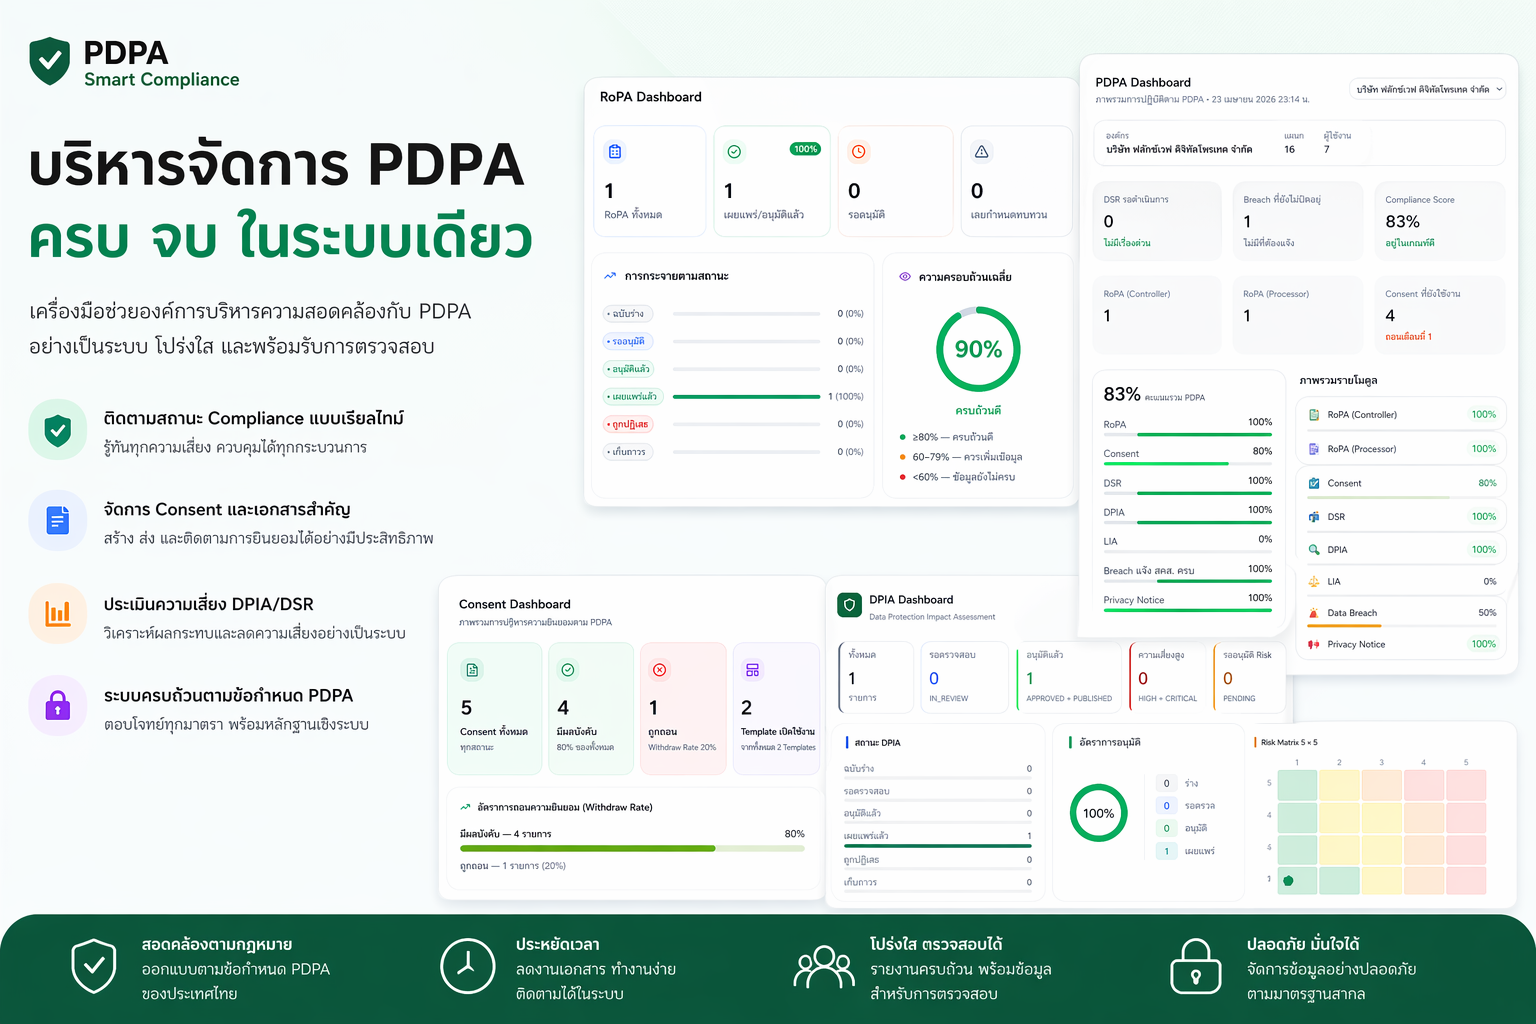Click the green shield icon for real-time Compliance

pyautogui.click(x=58, y=430)
